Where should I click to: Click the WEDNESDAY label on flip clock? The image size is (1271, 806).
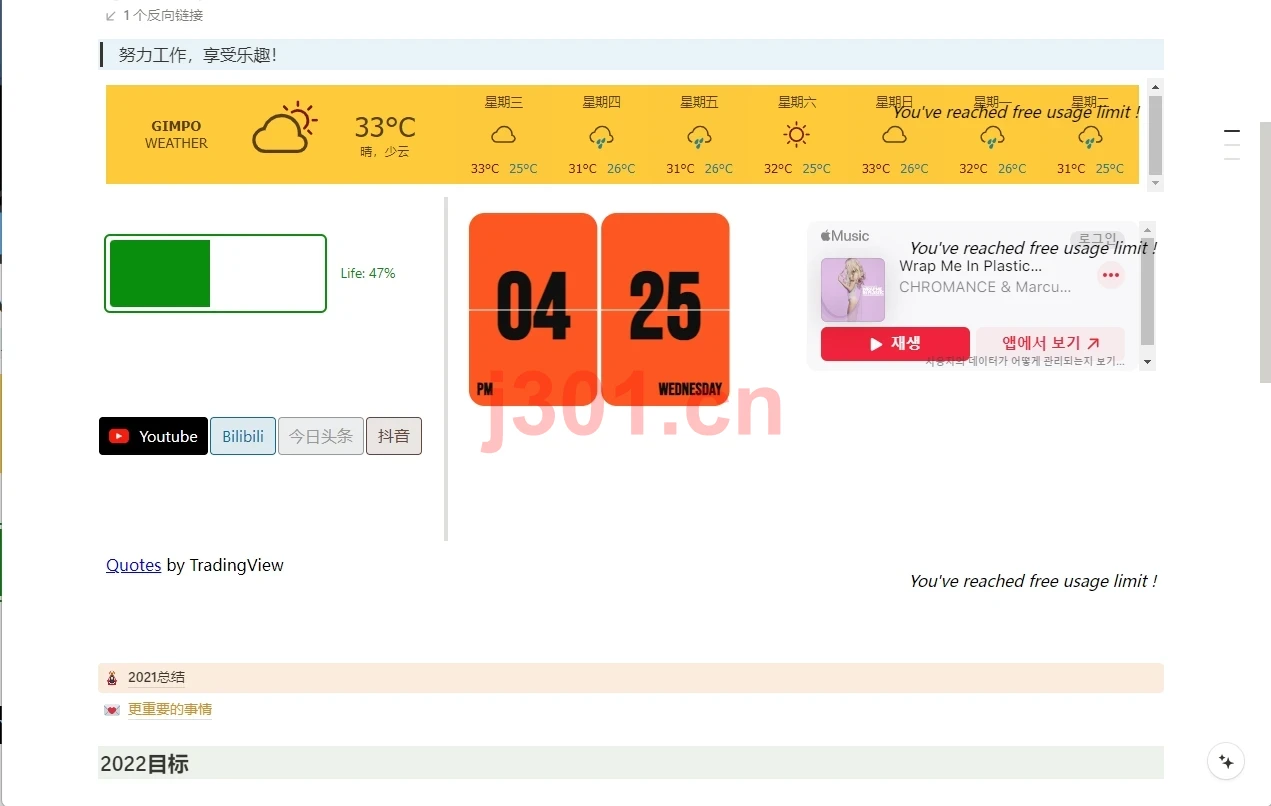[x=690, y=390]
